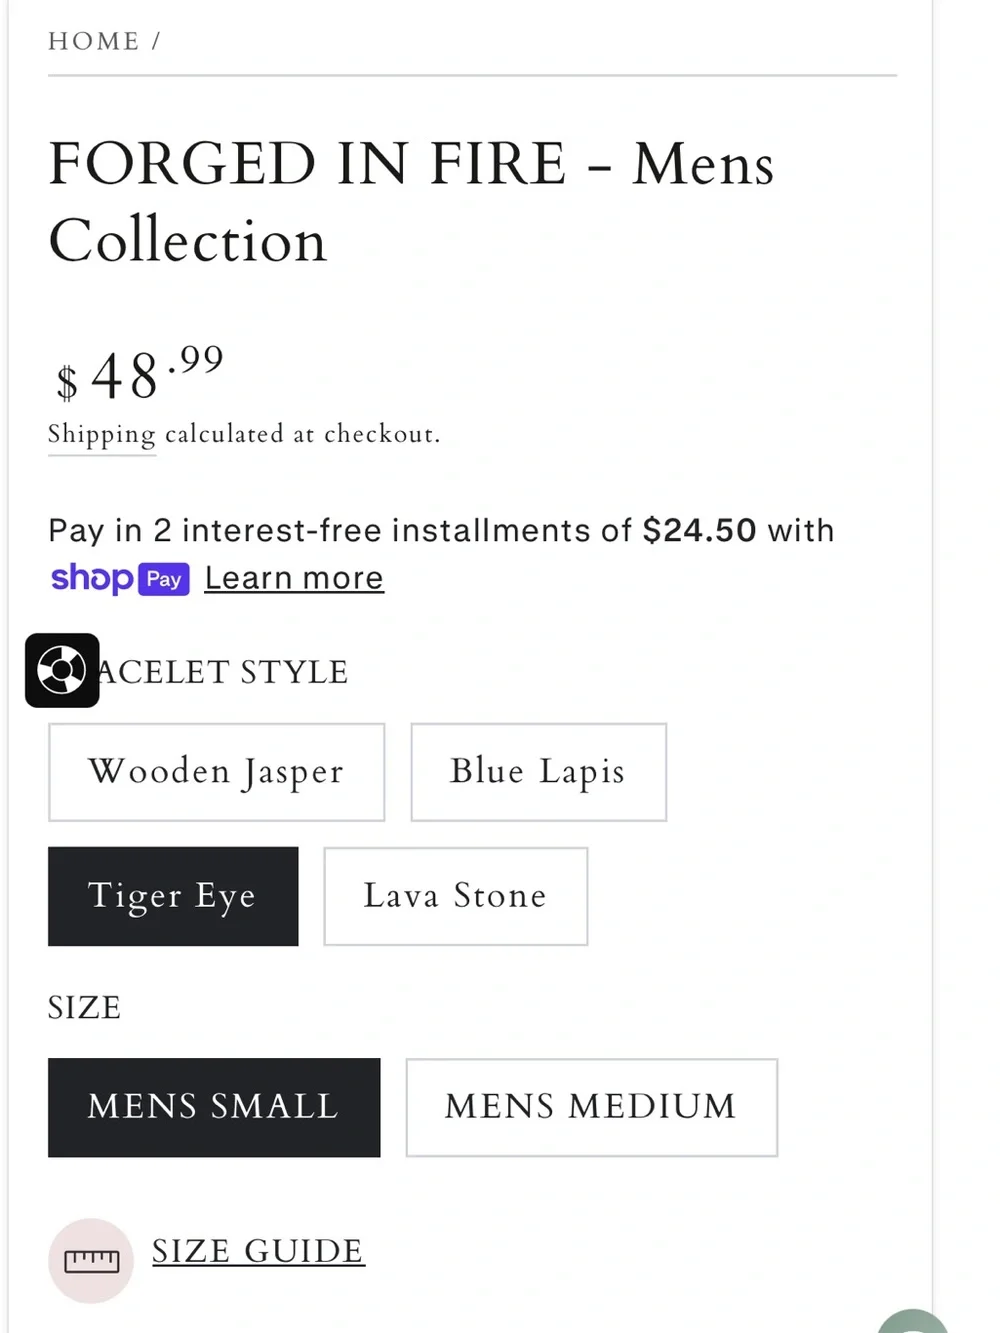The image size is (1000, 1333).
Task: Click Learn more about Shop Pay installments
Action: pos(294,578)
